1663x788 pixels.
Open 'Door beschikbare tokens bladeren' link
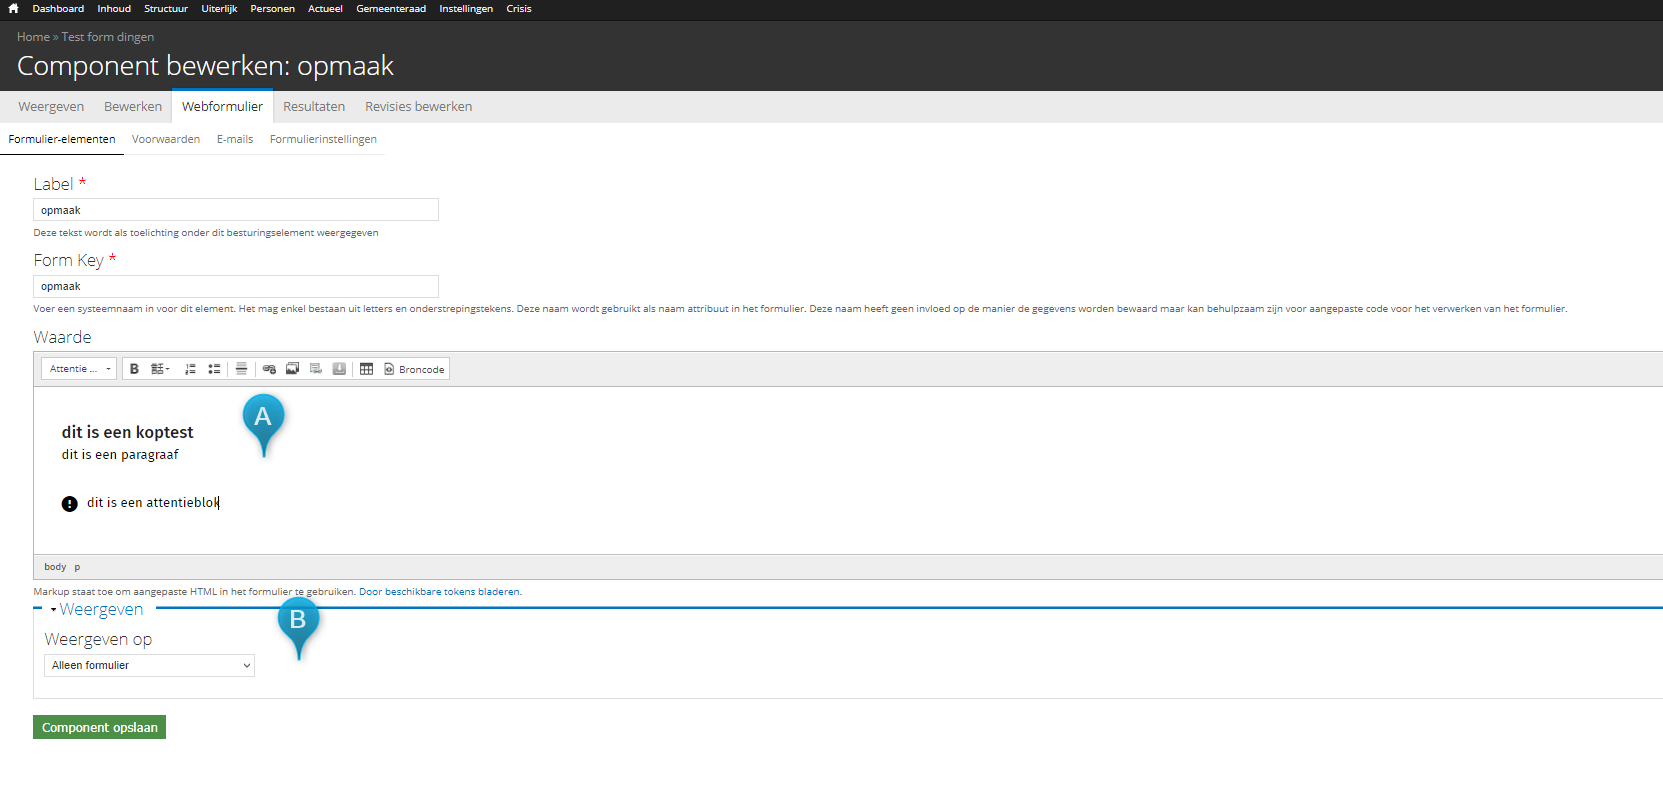[x=439, y=592]
